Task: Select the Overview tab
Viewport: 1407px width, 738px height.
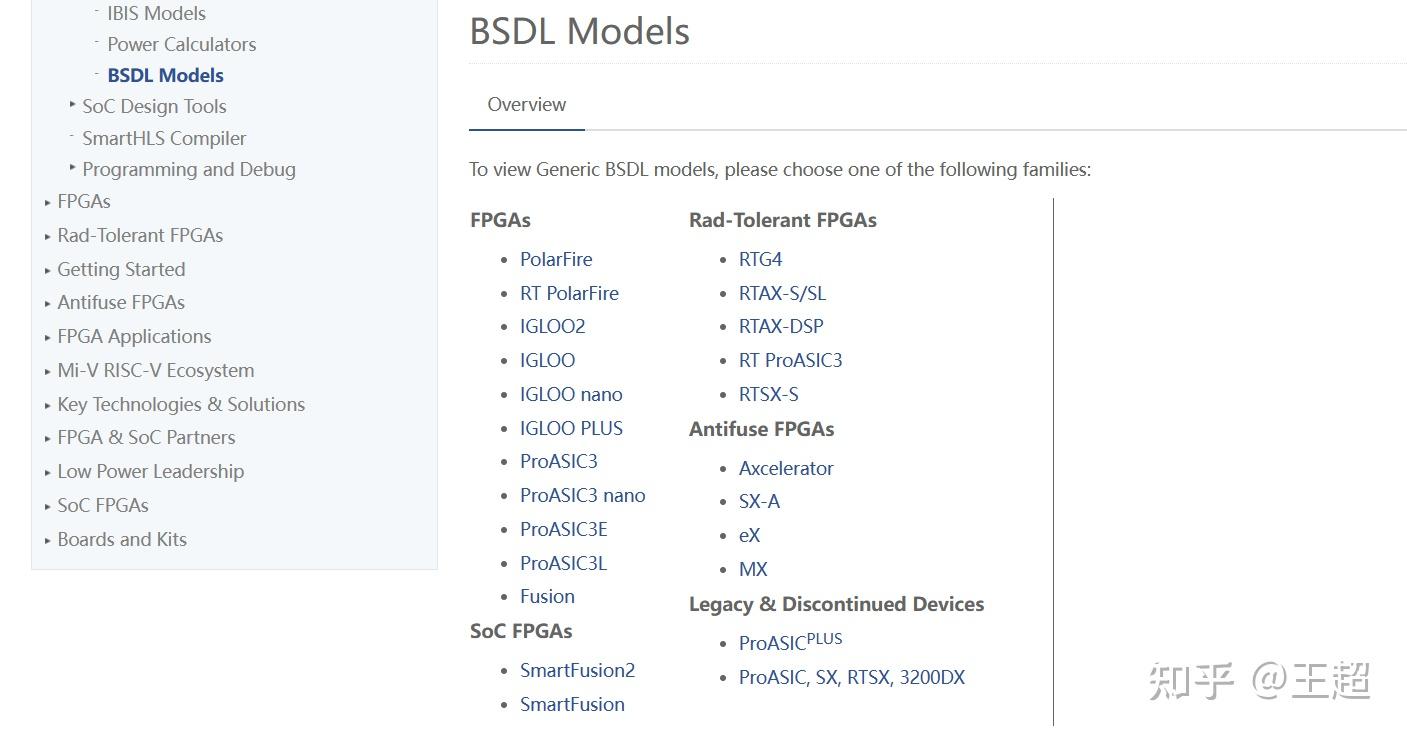Action: point(526,104)
